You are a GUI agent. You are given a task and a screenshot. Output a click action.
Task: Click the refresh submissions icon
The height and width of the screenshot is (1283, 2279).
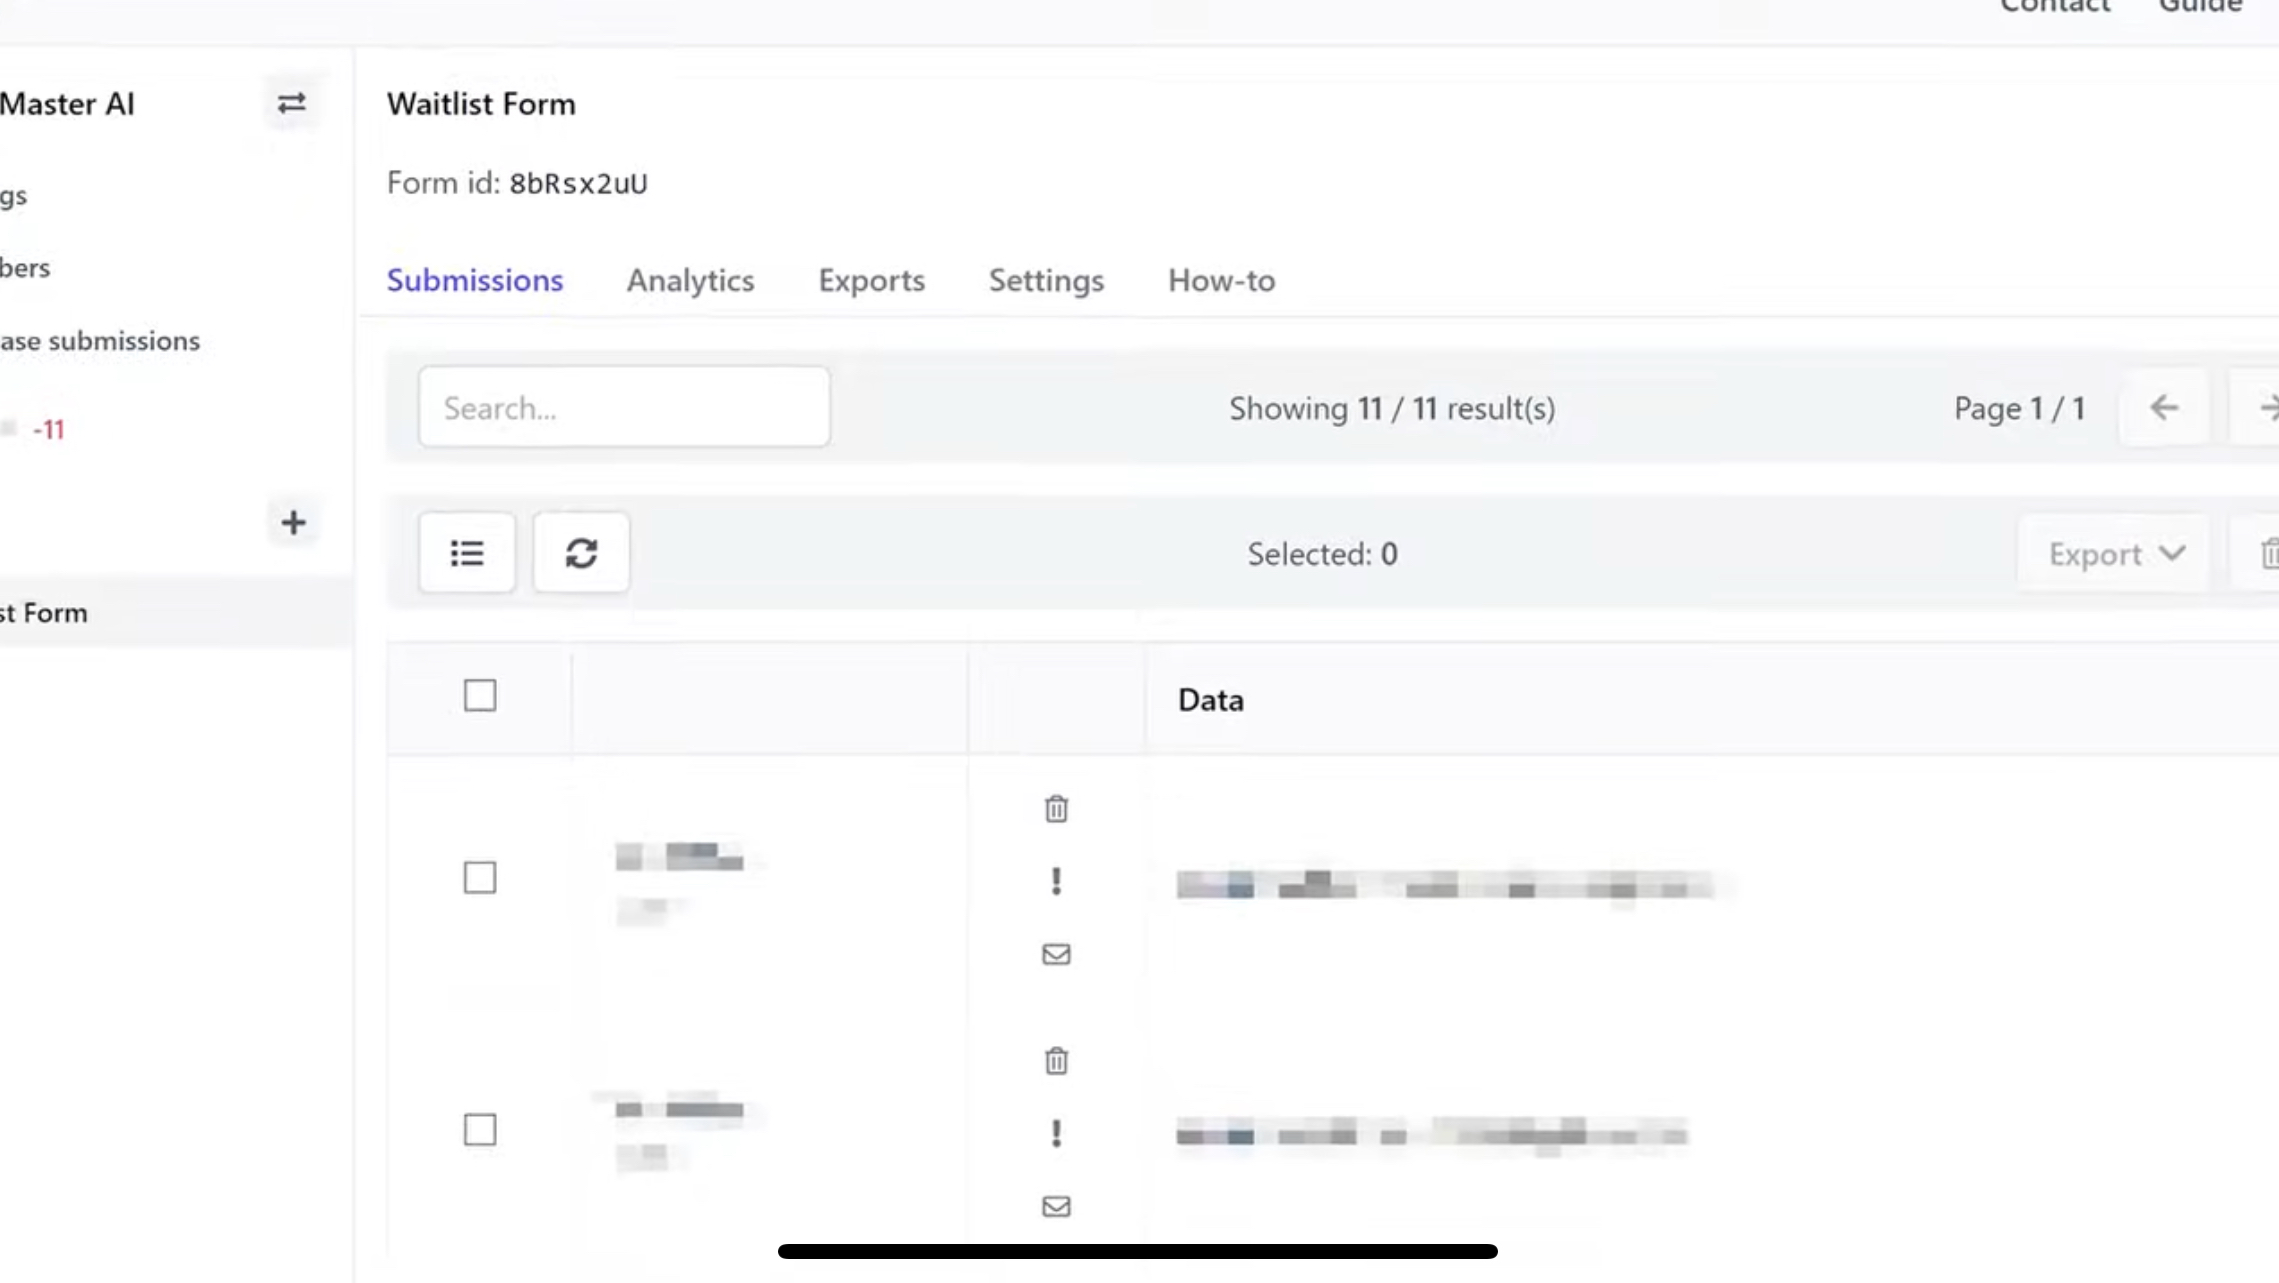point(581,553)
